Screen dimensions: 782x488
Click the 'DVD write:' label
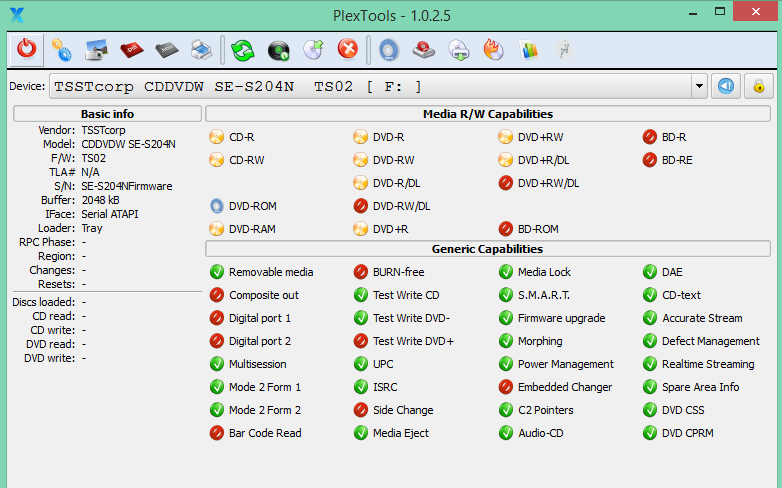(x=49, y=358)
